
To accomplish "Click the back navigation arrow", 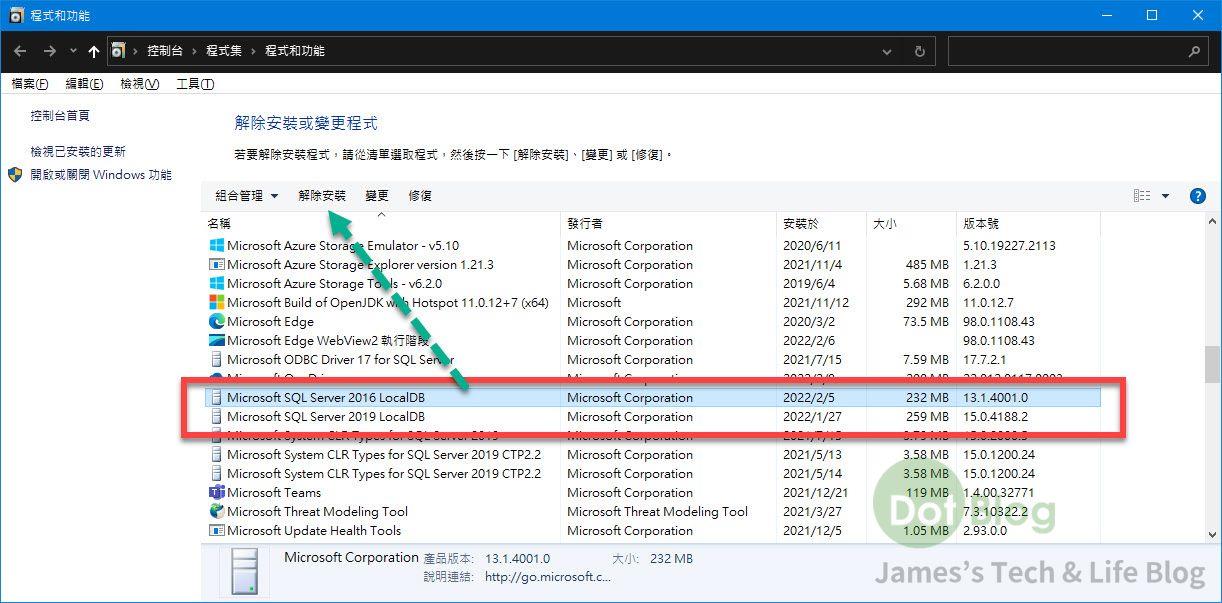I will click(20, 51).
